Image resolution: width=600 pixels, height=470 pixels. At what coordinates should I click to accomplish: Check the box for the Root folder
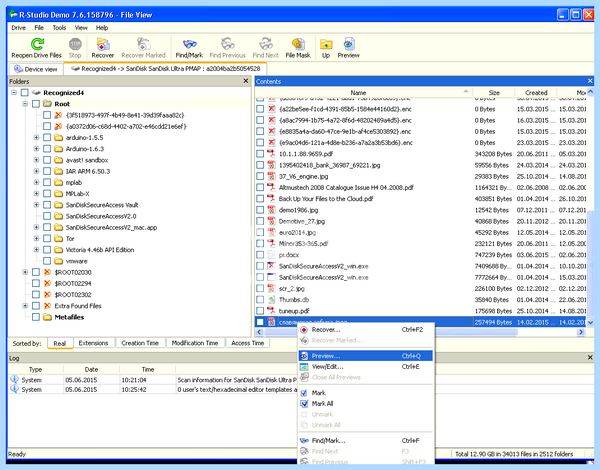[36, 104]
